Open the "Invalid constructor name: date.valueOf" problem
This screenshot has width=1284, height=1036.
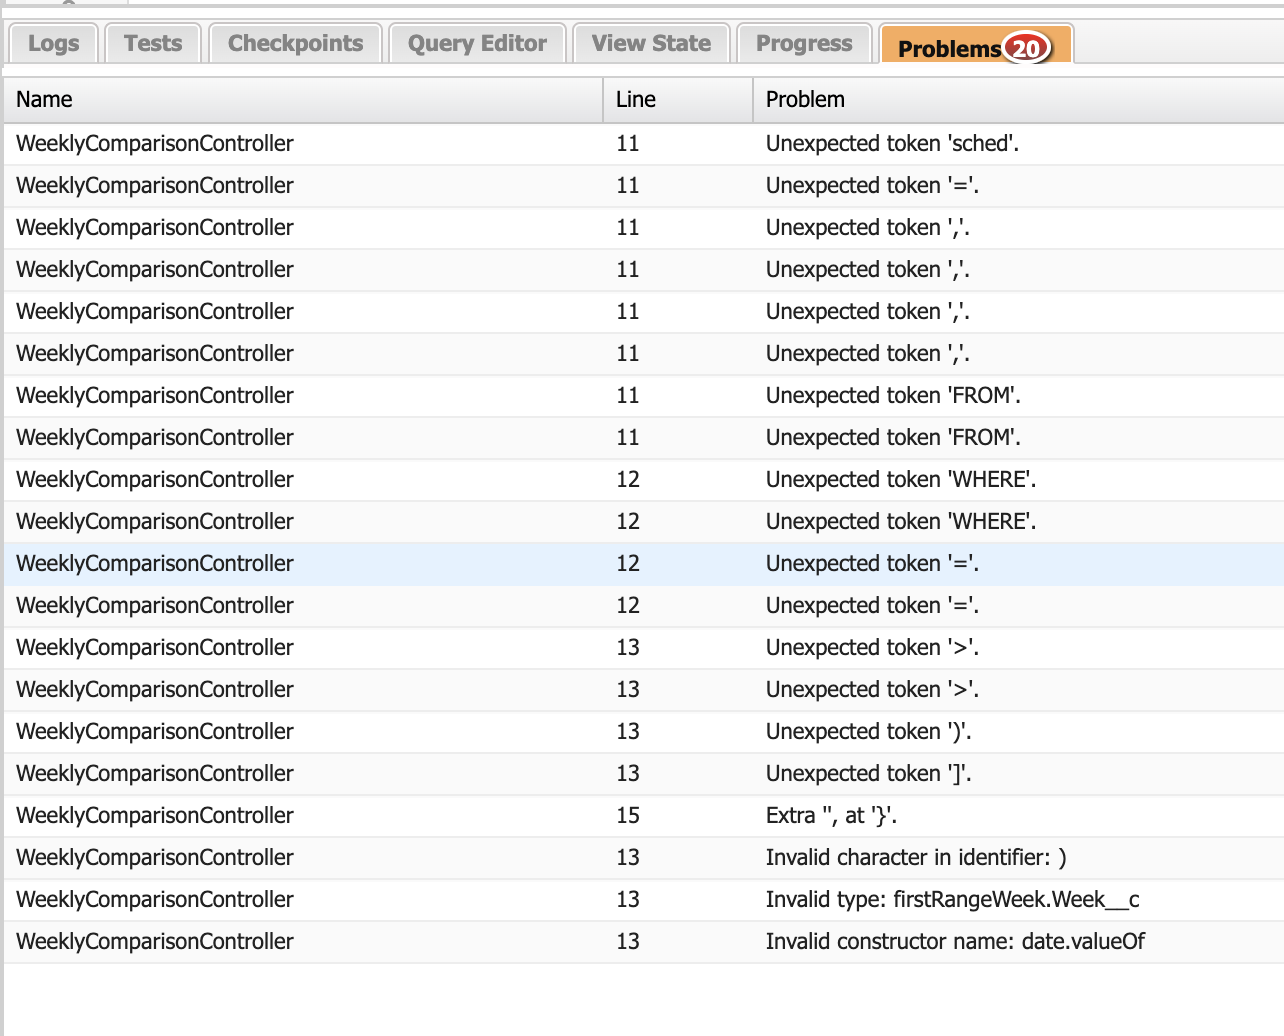click(955, 942)
